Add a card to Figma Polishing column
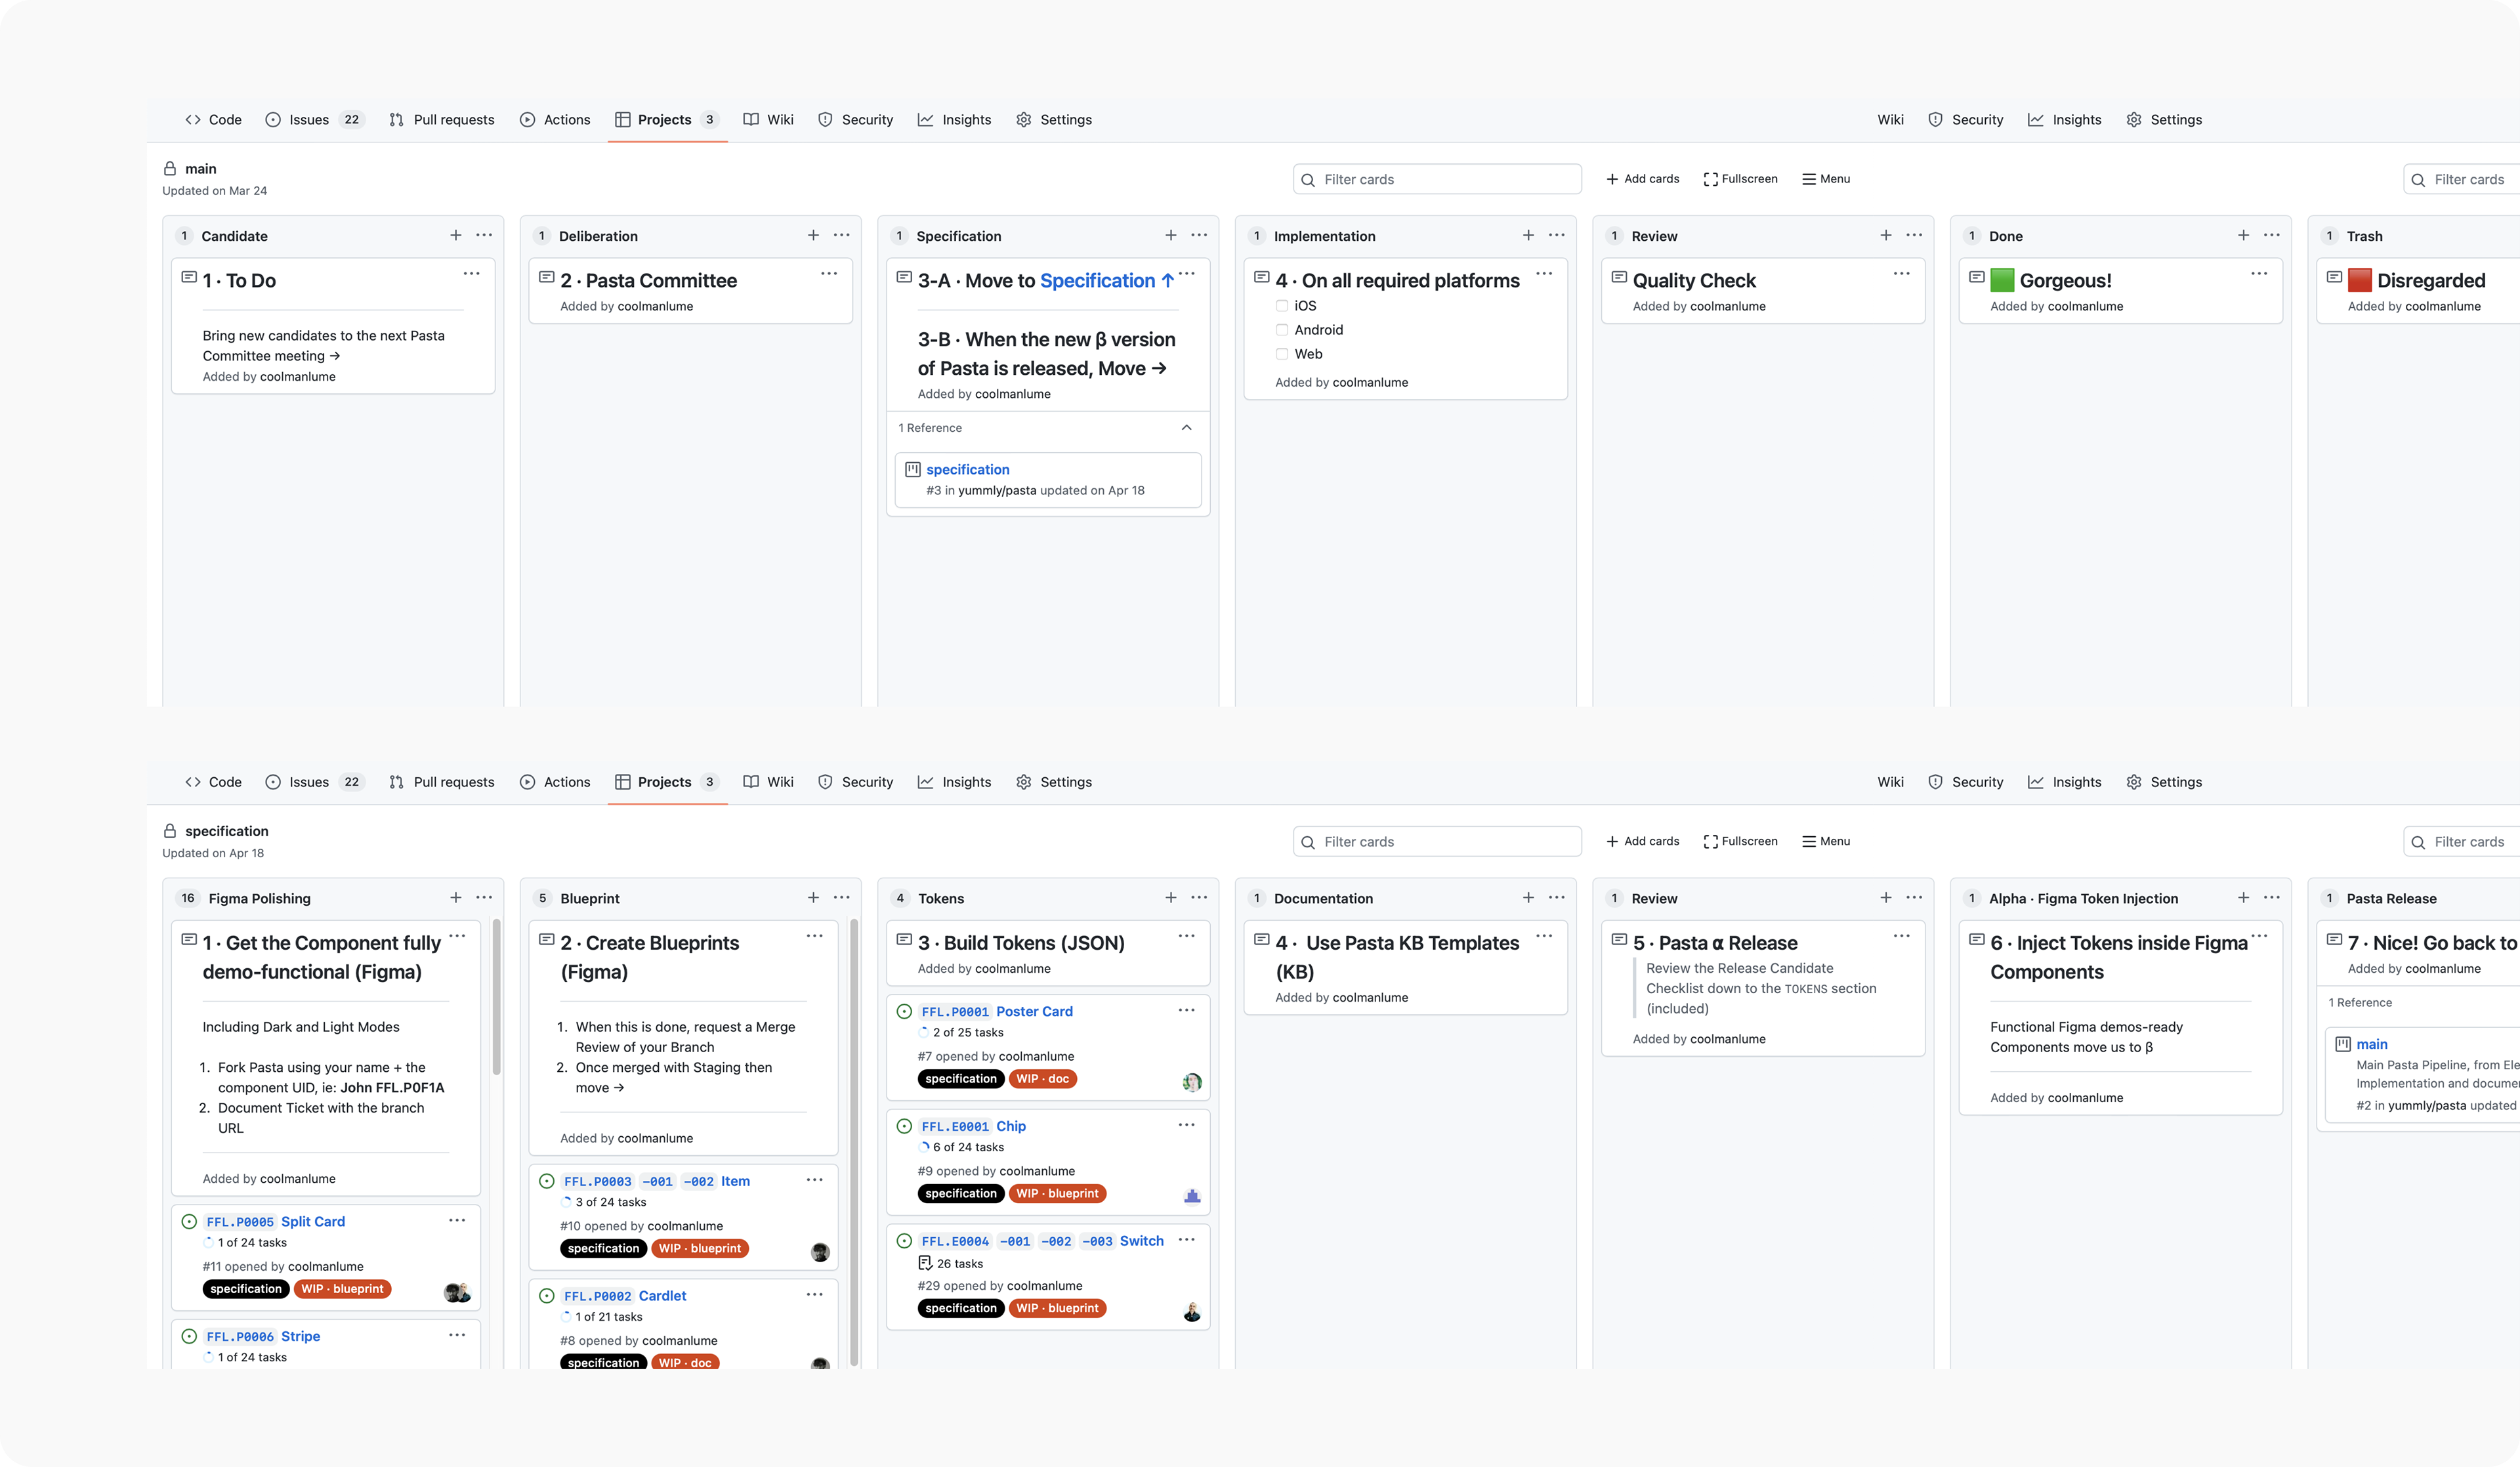 pyautogui.click(x=455, y=897)
